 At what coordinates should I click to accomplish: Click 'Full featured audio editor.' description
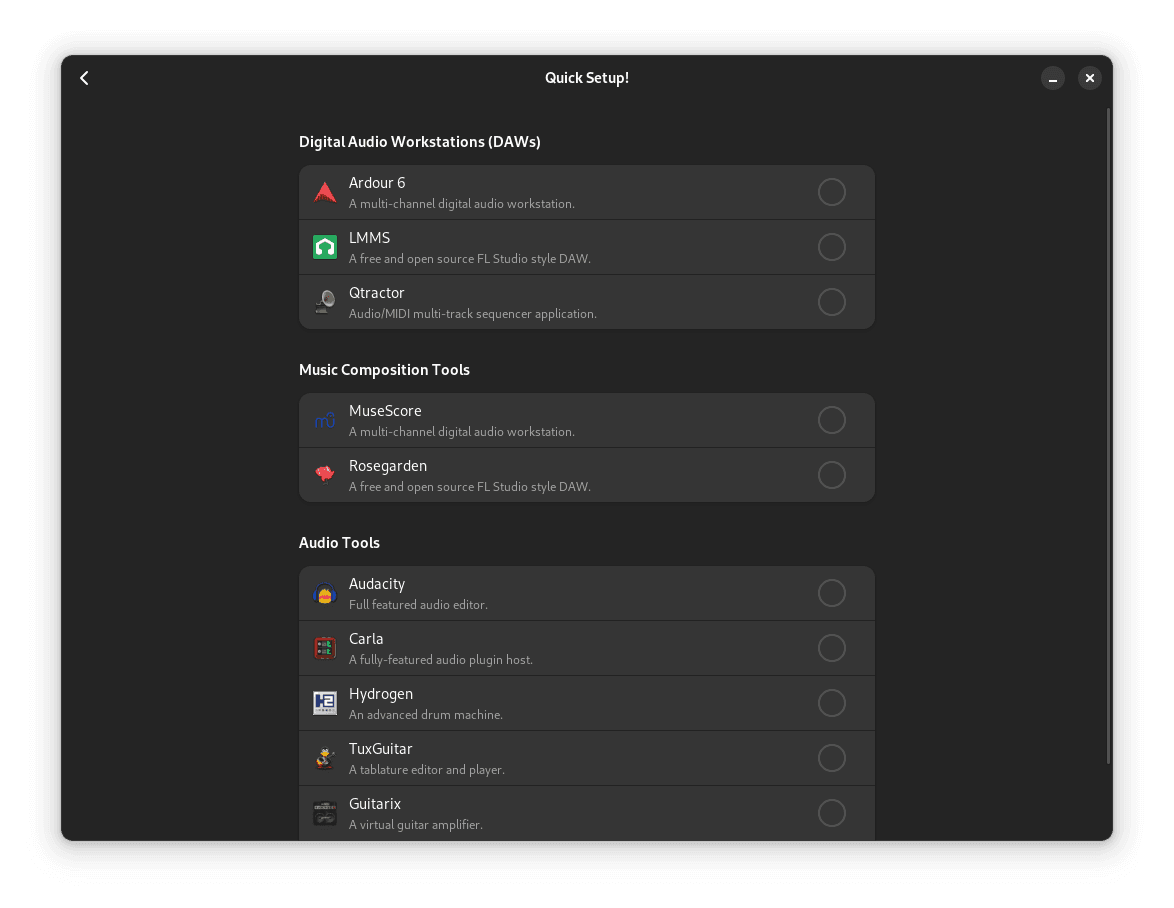click(418, 605)
